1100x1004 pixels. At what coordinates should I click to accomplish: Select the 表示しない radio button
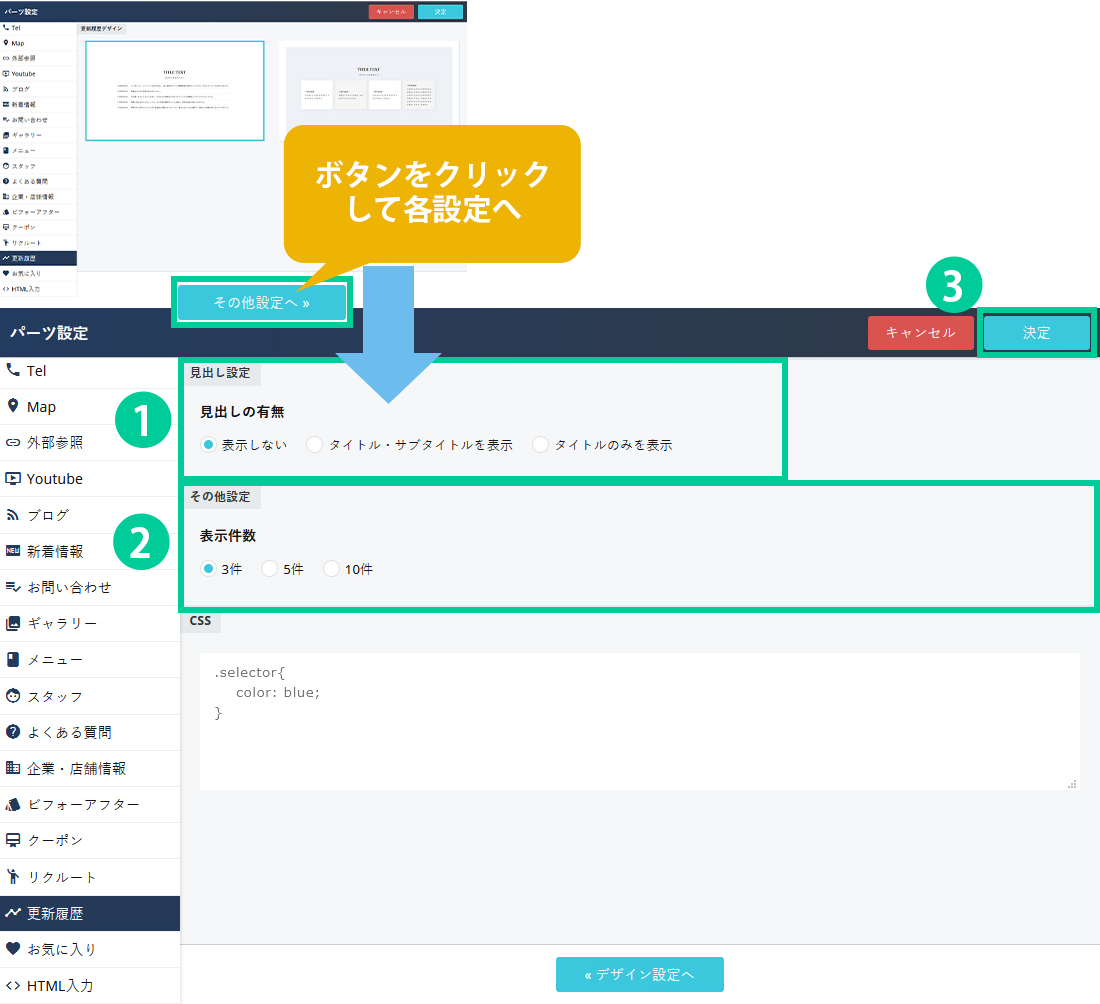click(x=208, y=445)
